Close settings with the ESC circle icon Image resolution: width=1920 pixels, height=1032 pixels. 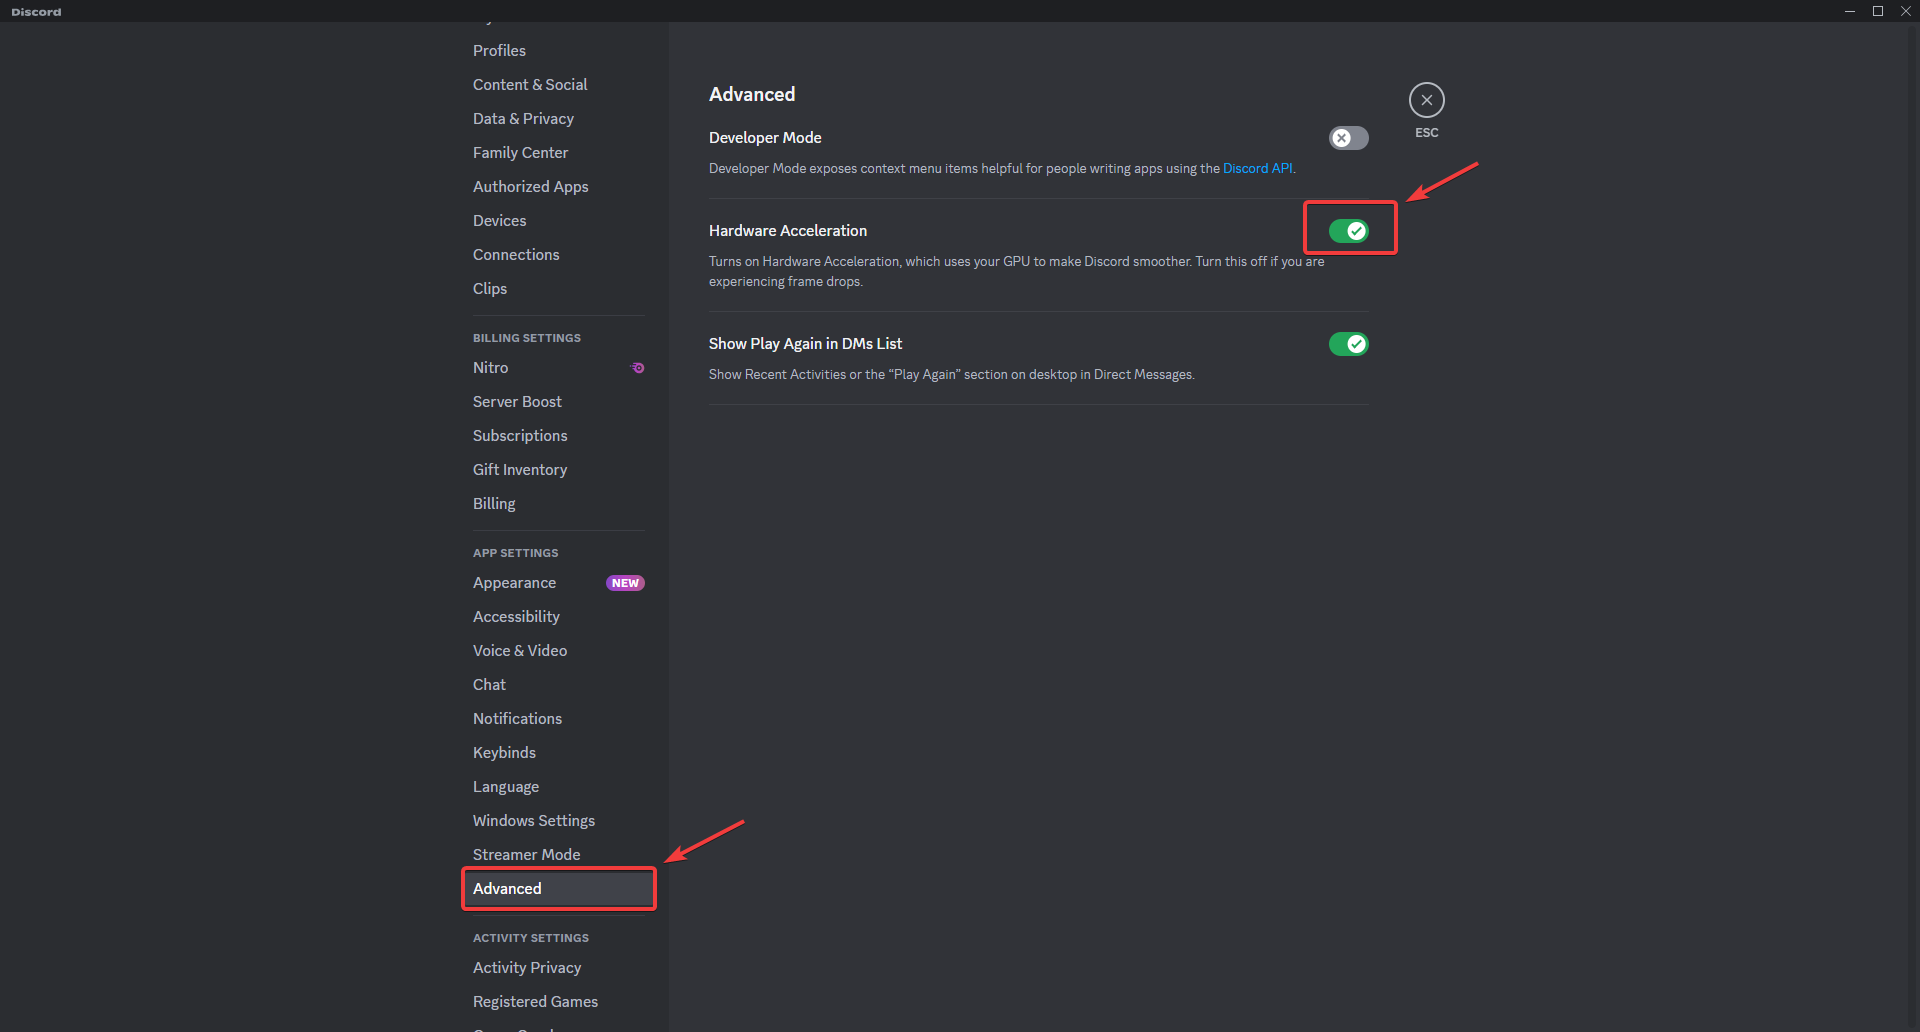coord(1426,100)
